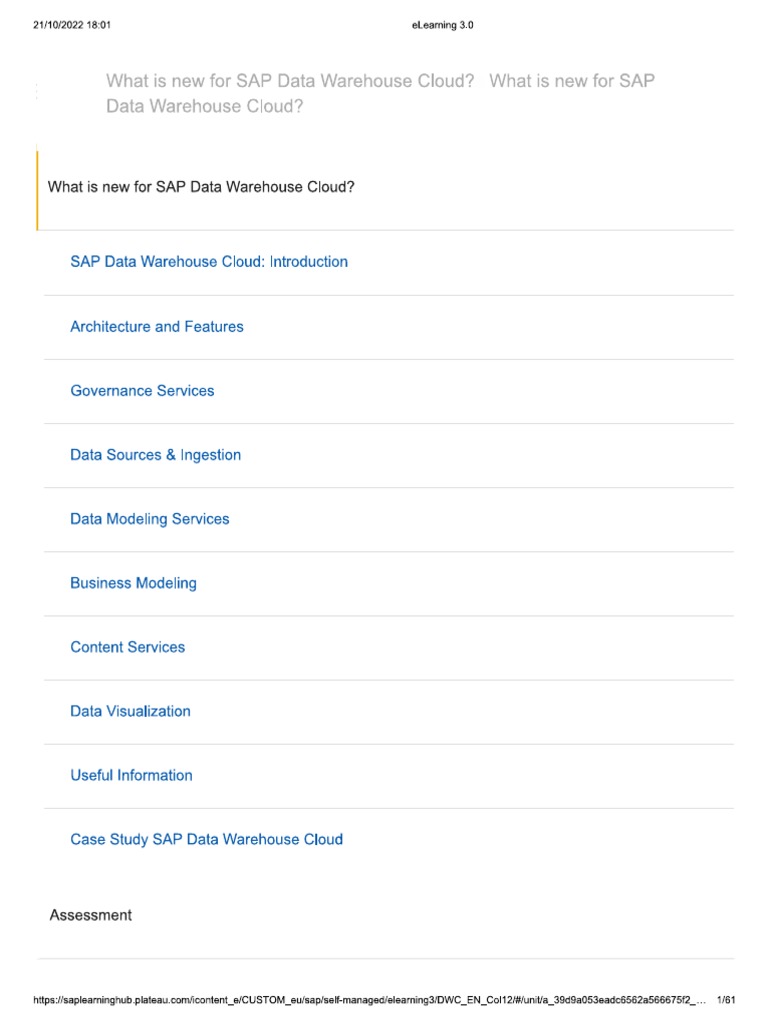Click the second 'What is new for SAP' breadcrumb
Screen dimensions: 768x1024
[573, 81]
